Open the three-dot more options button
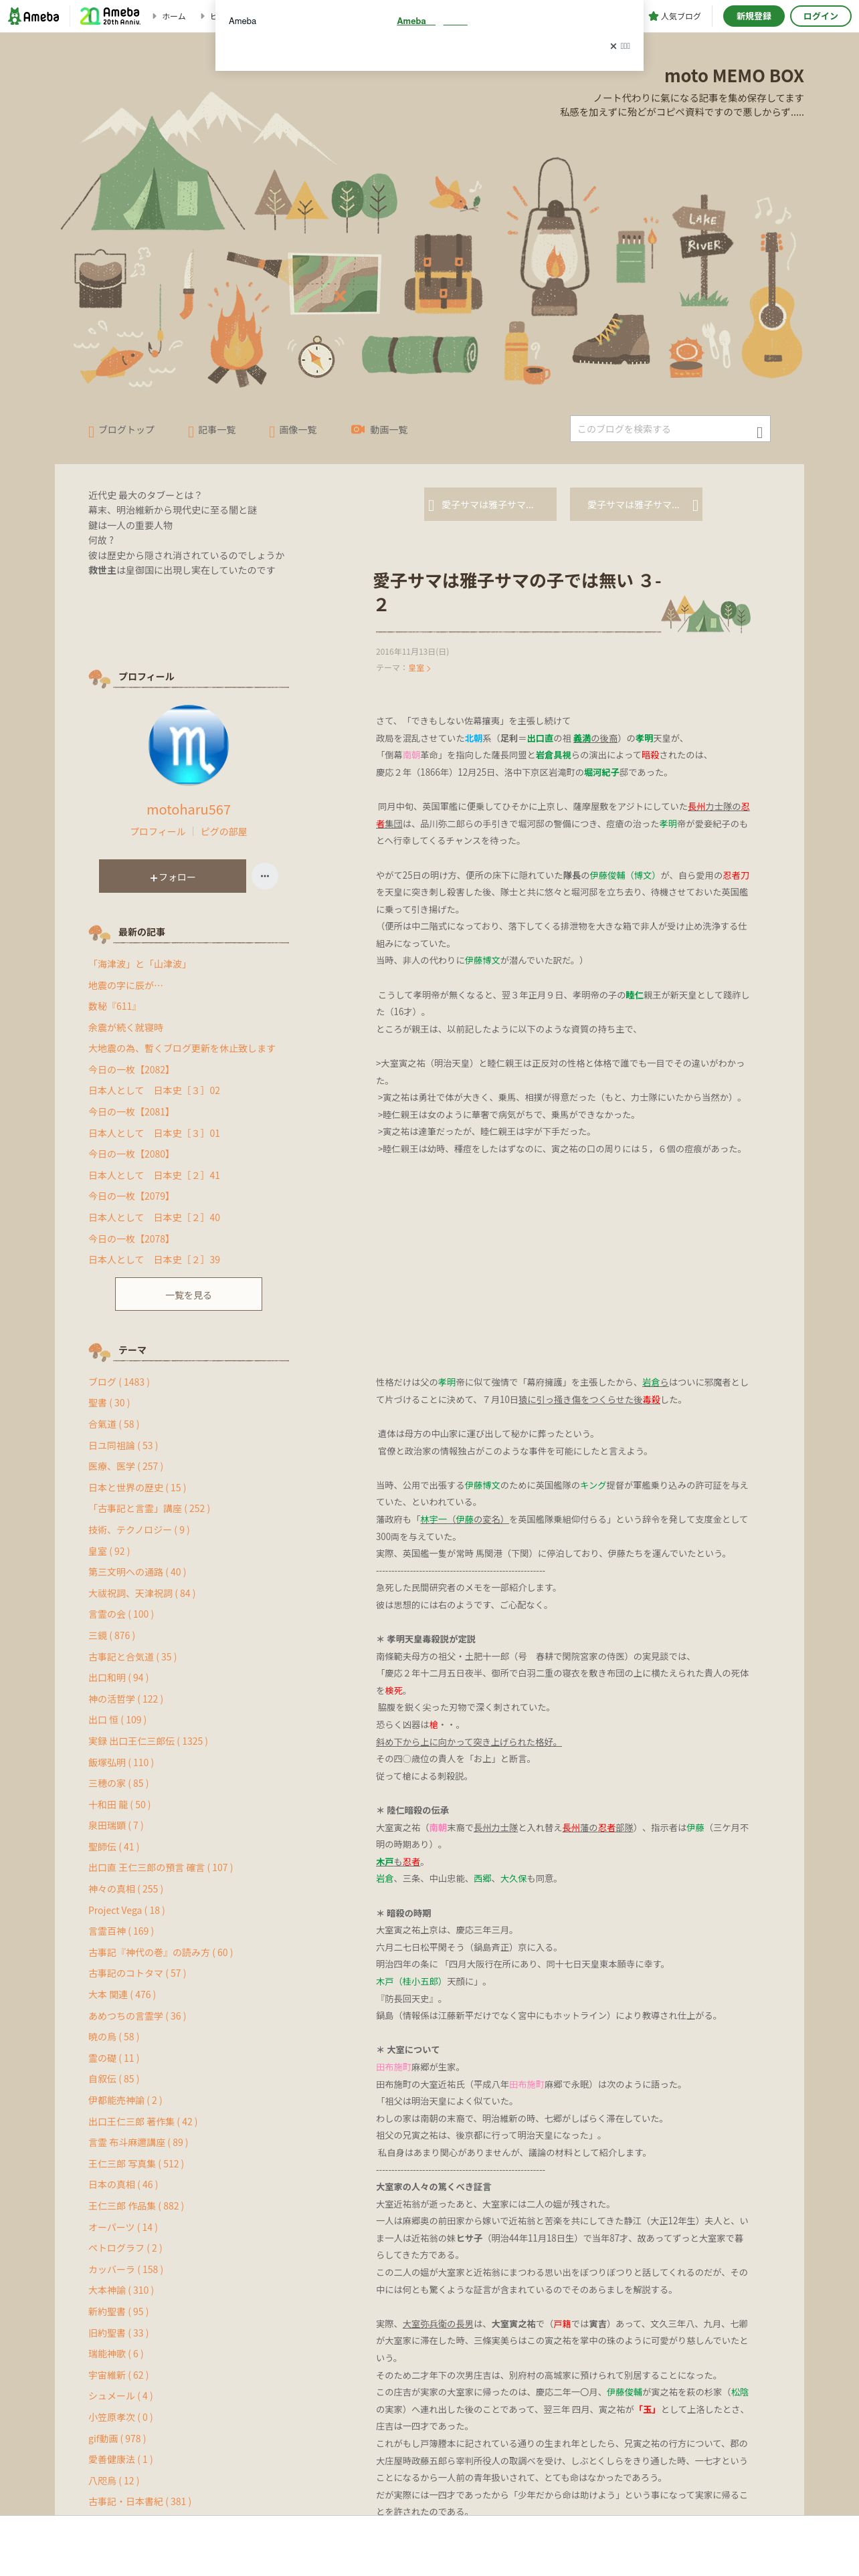This screenshot has width=859, height=2576. pyautogui.click(x=264, y=876)
